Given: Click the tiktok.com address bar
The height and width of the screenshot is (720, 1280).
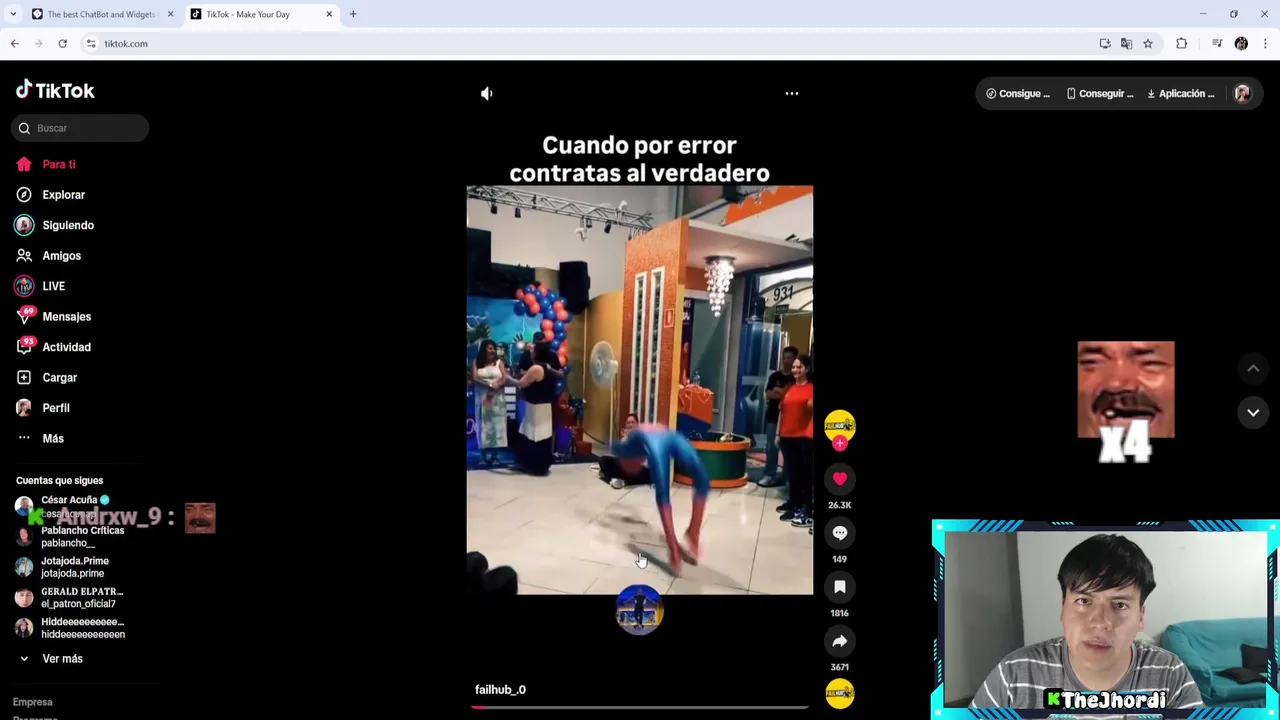Looking at the screenshot, I should [x=590, y=44].
